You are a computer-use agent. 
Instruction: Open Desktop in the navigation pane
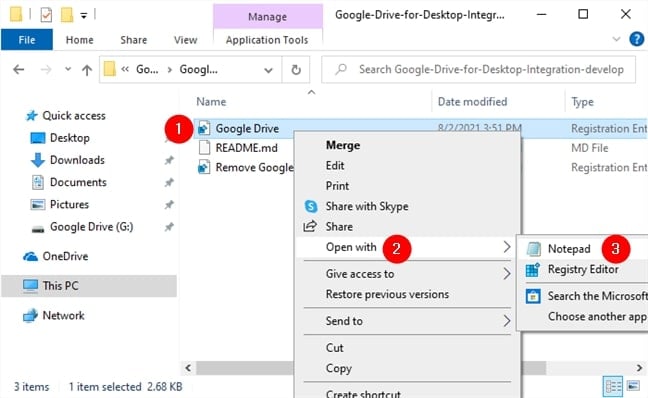pos(69,138)
